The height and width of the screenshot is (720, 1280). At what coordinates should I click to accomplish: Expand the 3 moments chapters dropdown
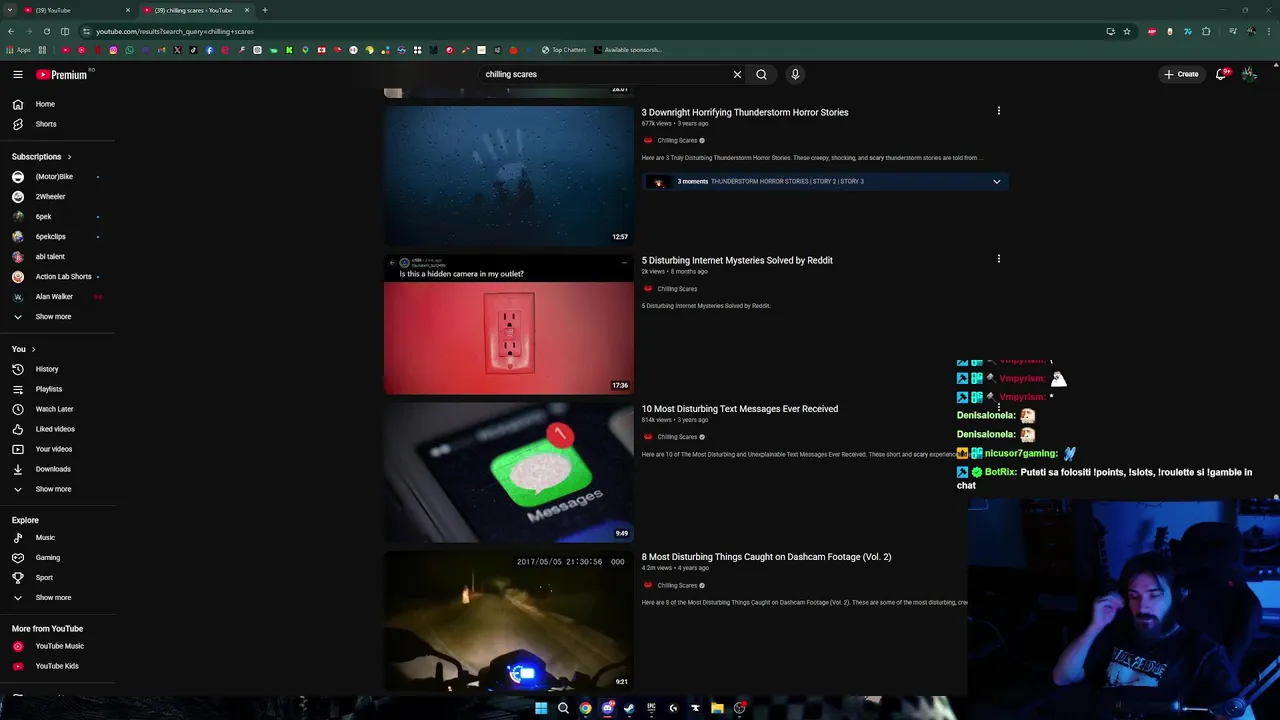(996, 182)
